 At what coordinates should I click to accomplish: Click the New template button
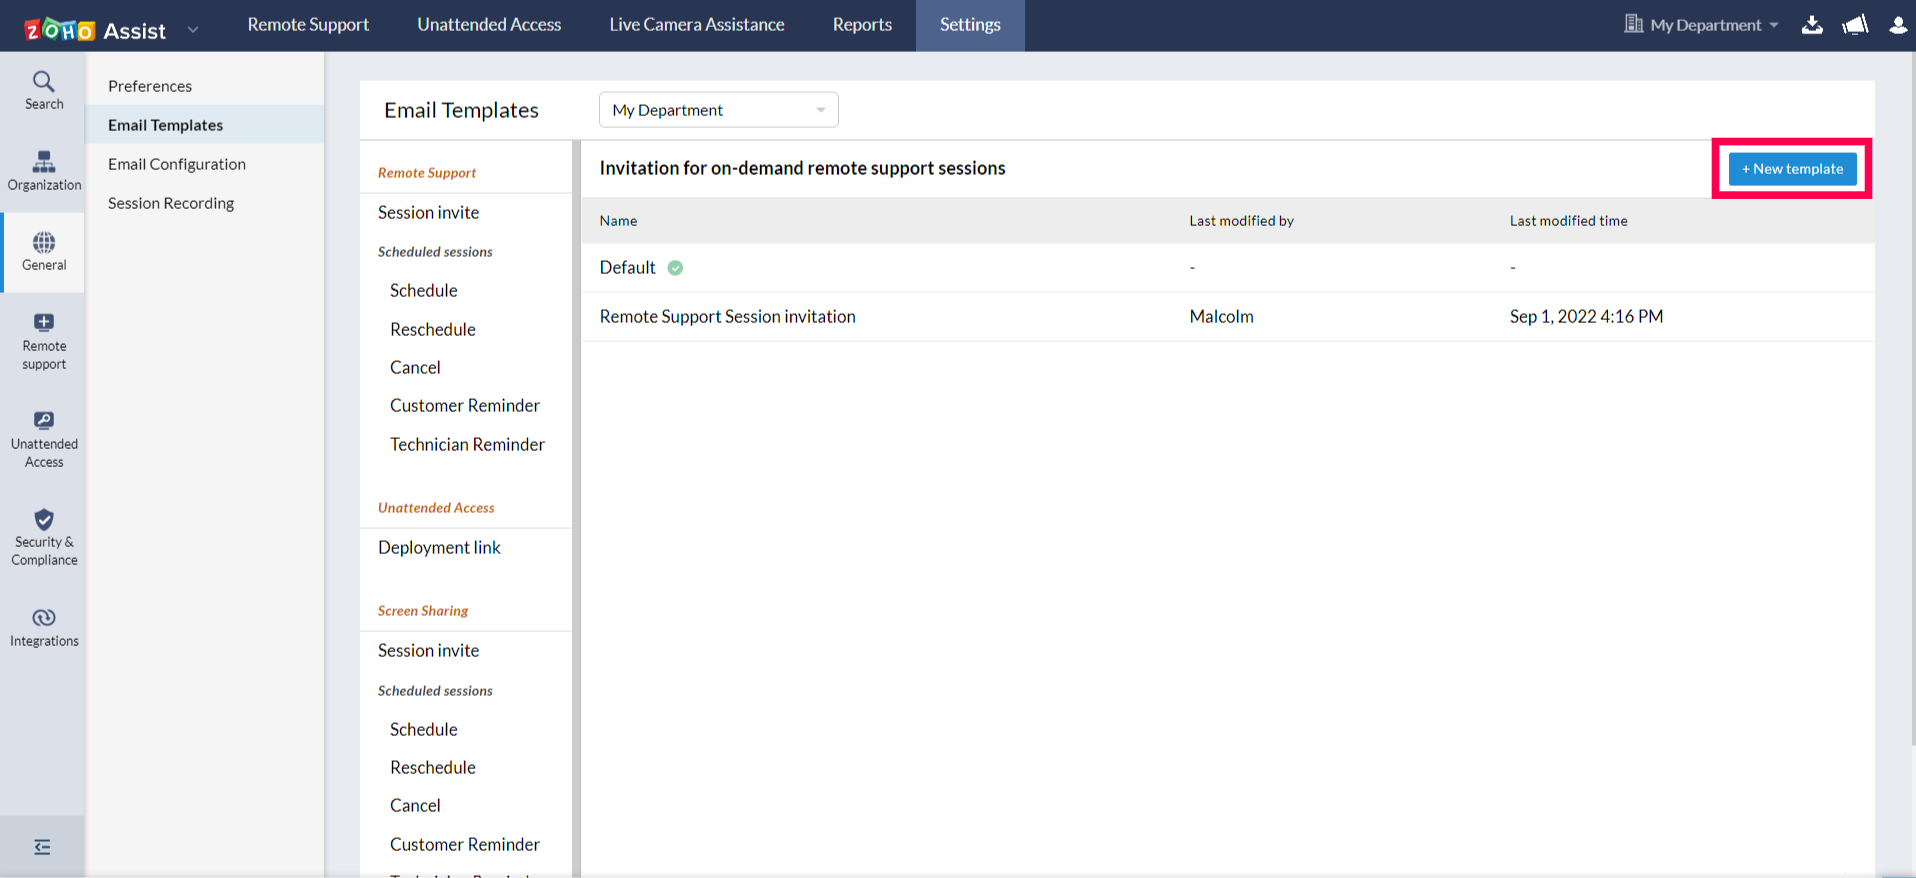pyautogui.click(x=1792, y=169)
